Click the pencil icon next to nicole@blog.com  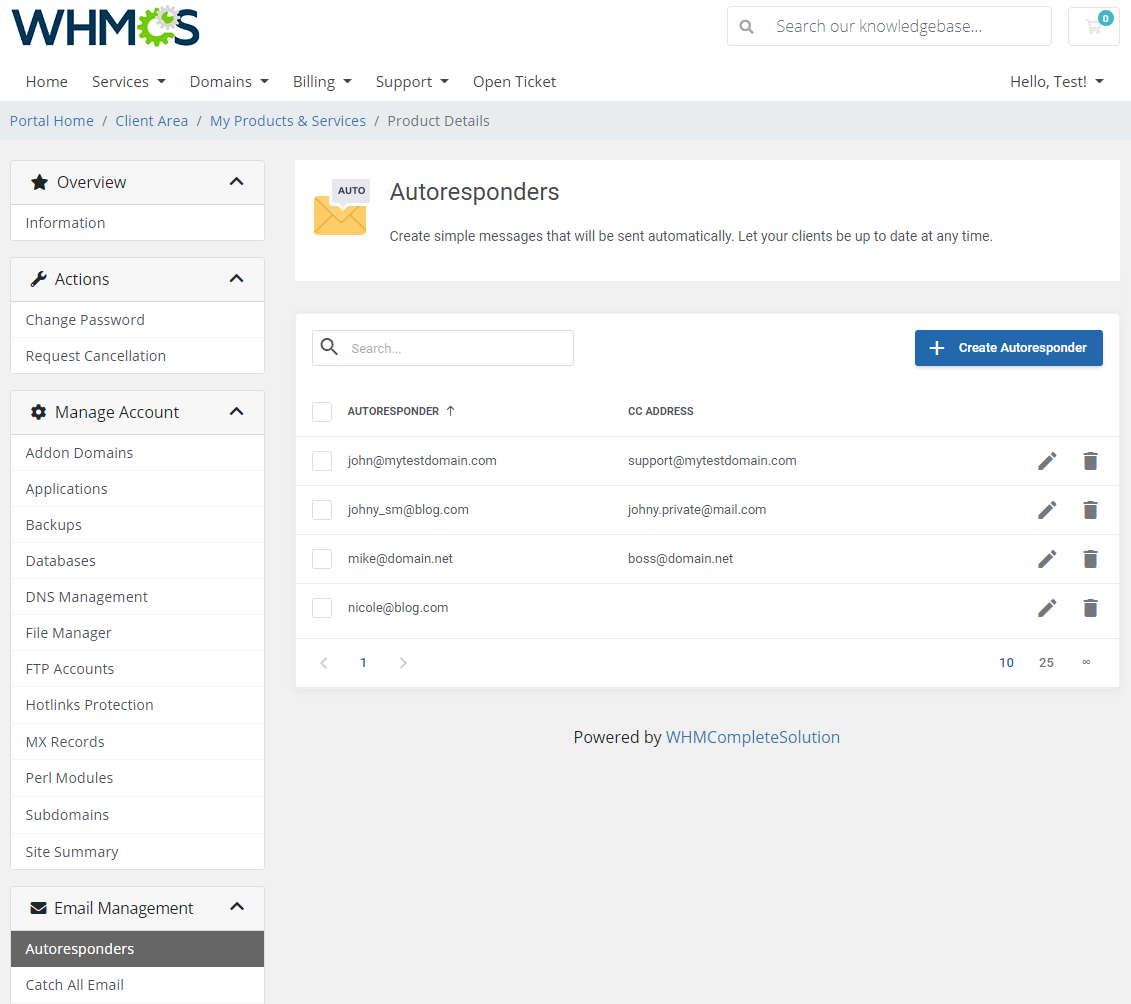tap(1047, 607)
